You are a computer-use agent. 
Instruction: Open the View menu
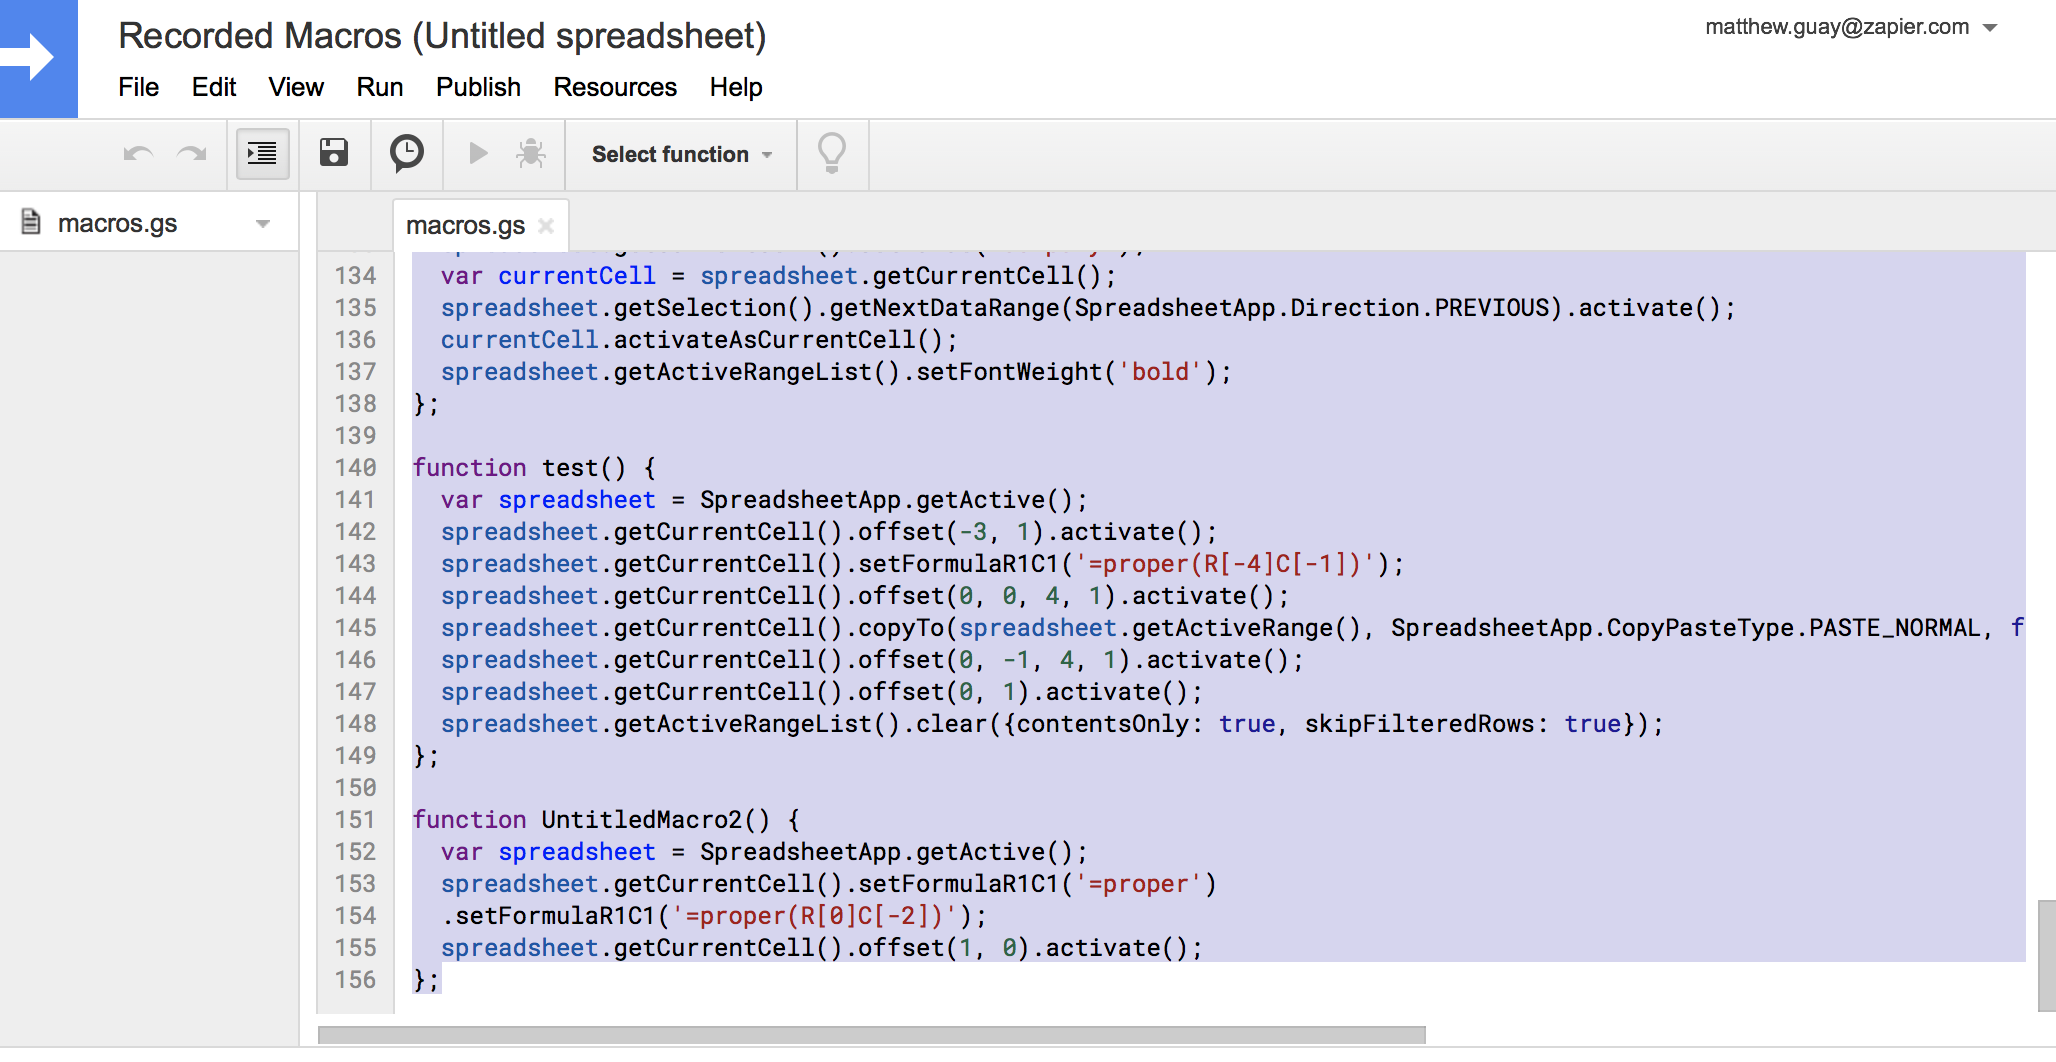[296, 87]
